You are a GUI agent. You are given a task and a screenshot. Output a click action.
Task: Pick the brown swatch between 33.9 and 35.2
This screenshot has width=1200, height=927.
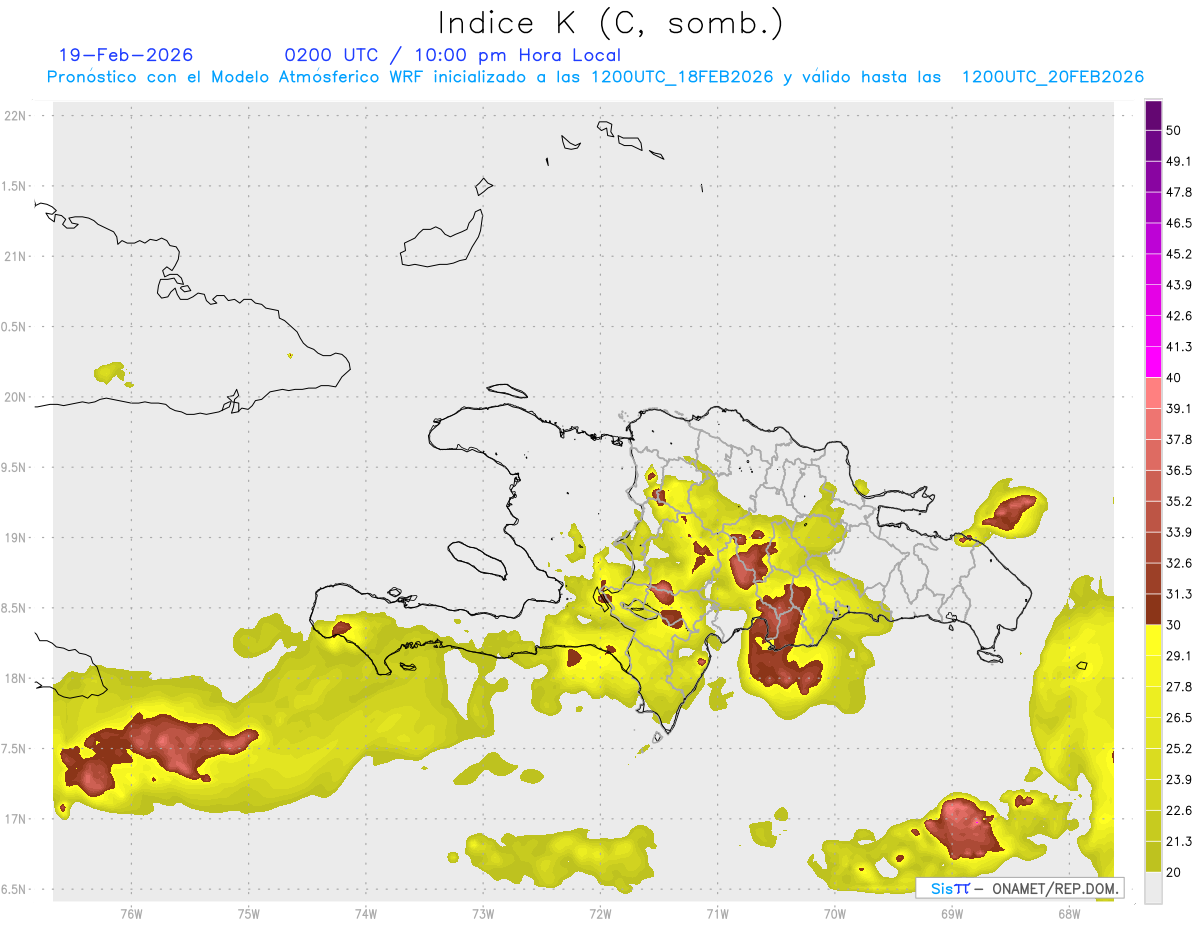pos(1153,516)
